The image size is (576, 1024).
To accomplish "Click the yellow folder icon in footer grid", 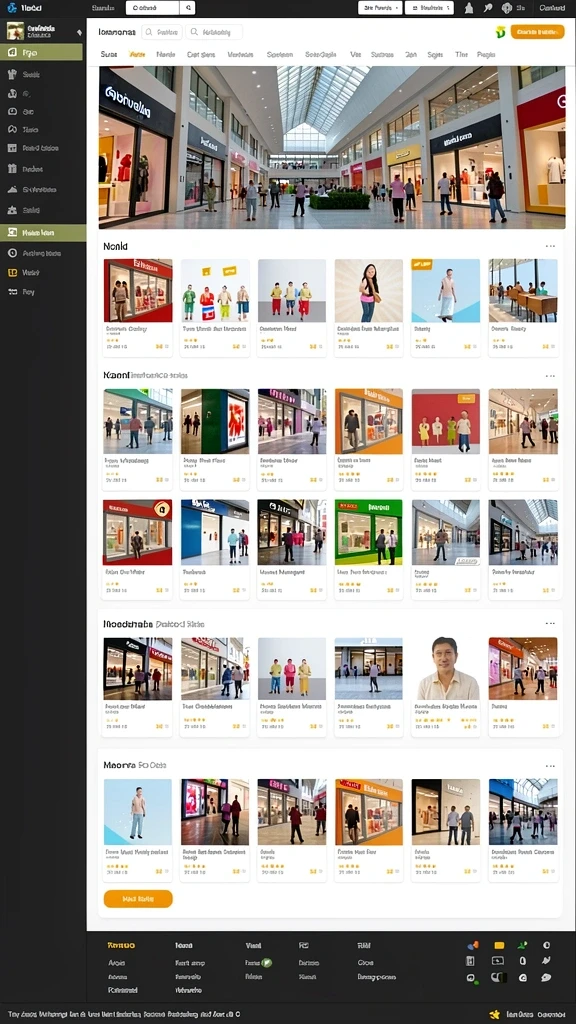I will click(499, 945).
